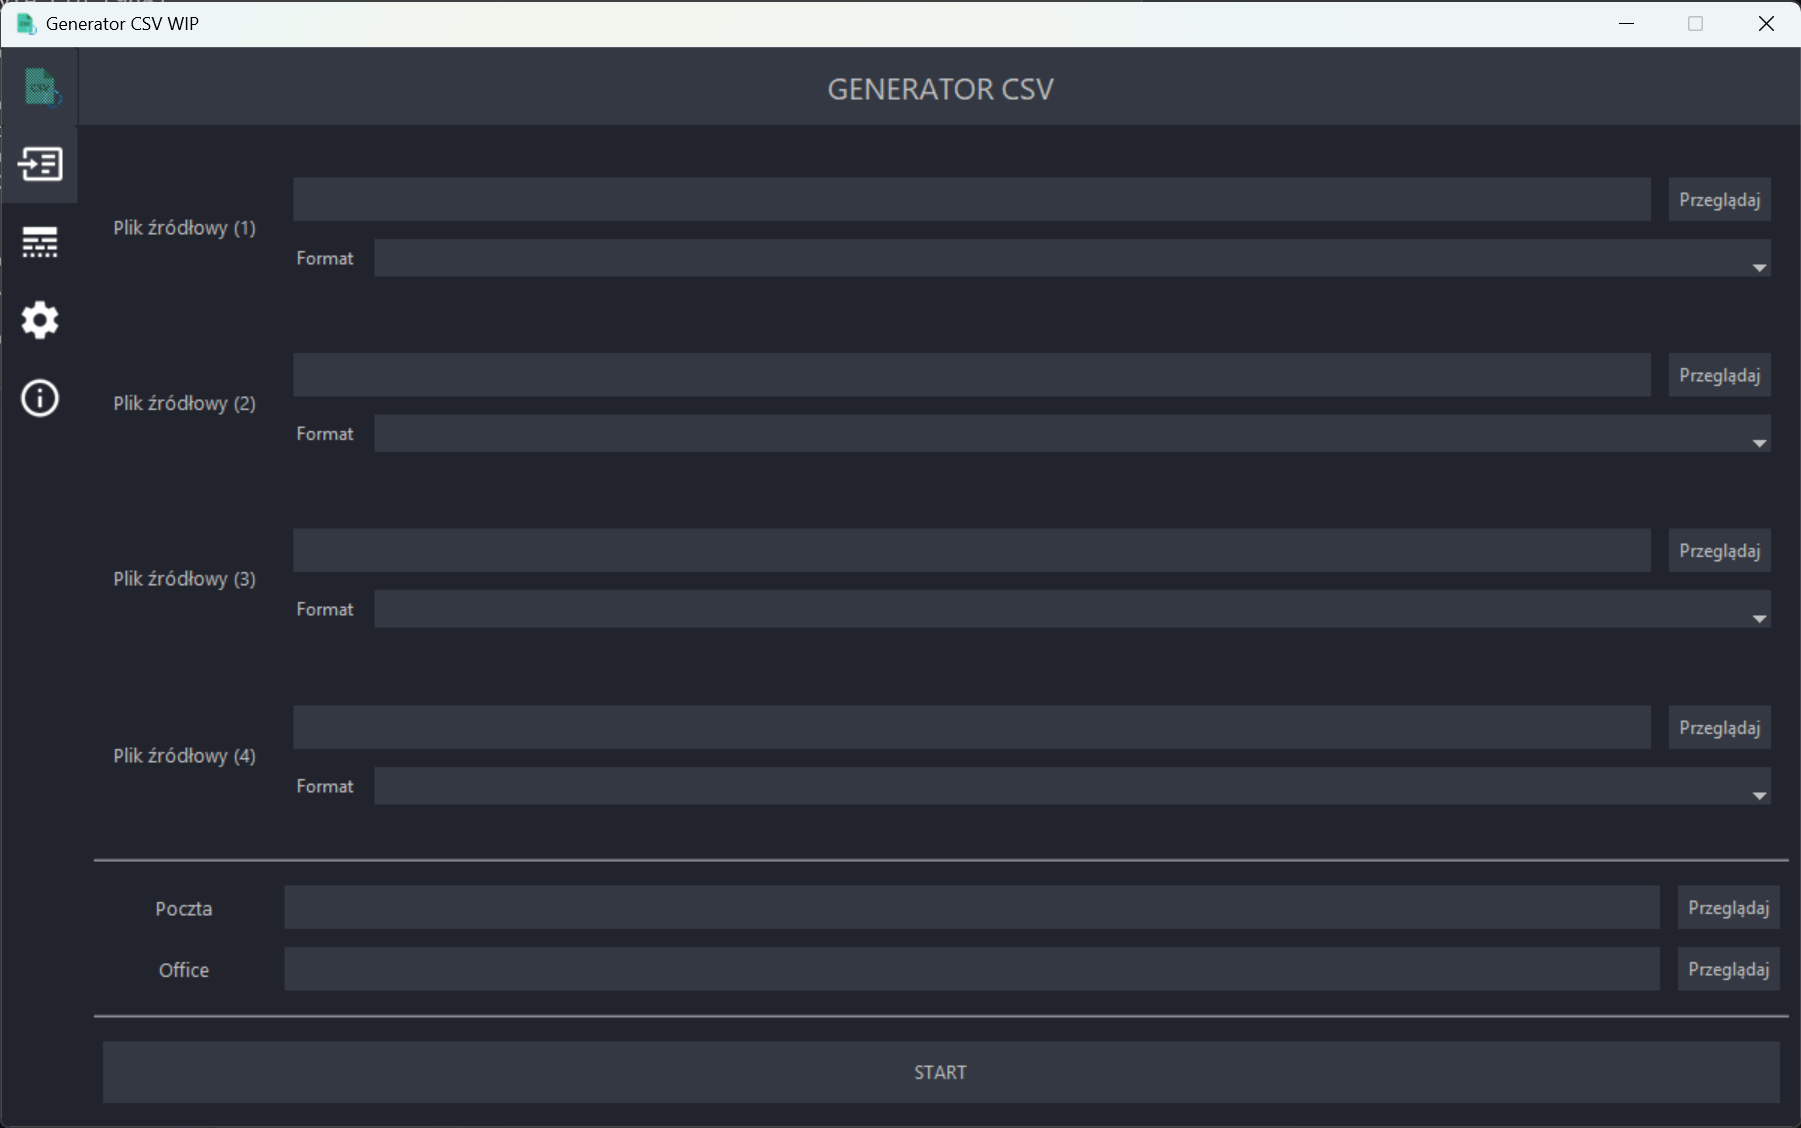Click Przeglądaj next to Plik źródłowy (3)

[1719, 551]
